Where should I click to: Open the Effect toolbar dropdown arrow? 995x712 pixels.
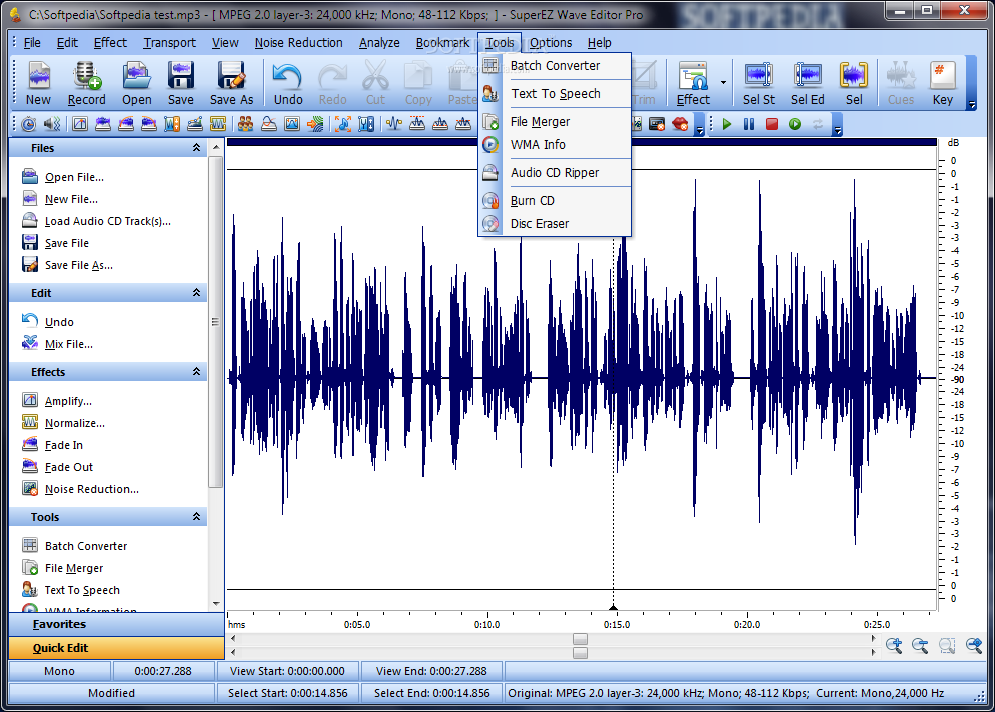pos(723,82)
